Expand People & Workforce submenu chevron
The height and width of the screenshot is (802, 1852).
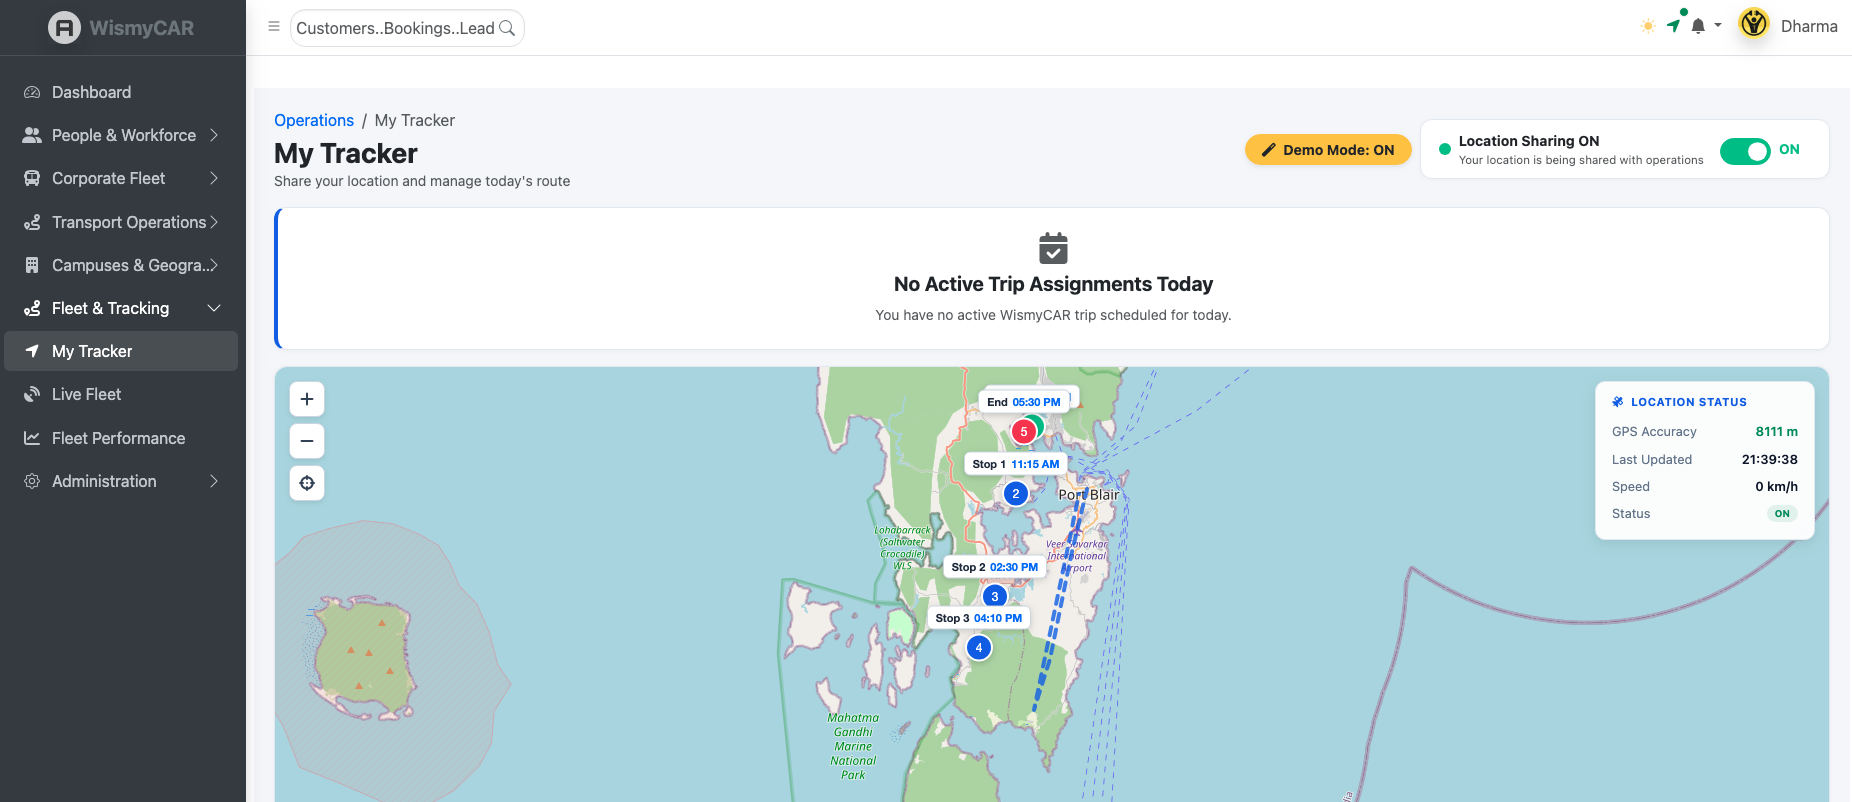pos(214,135)
